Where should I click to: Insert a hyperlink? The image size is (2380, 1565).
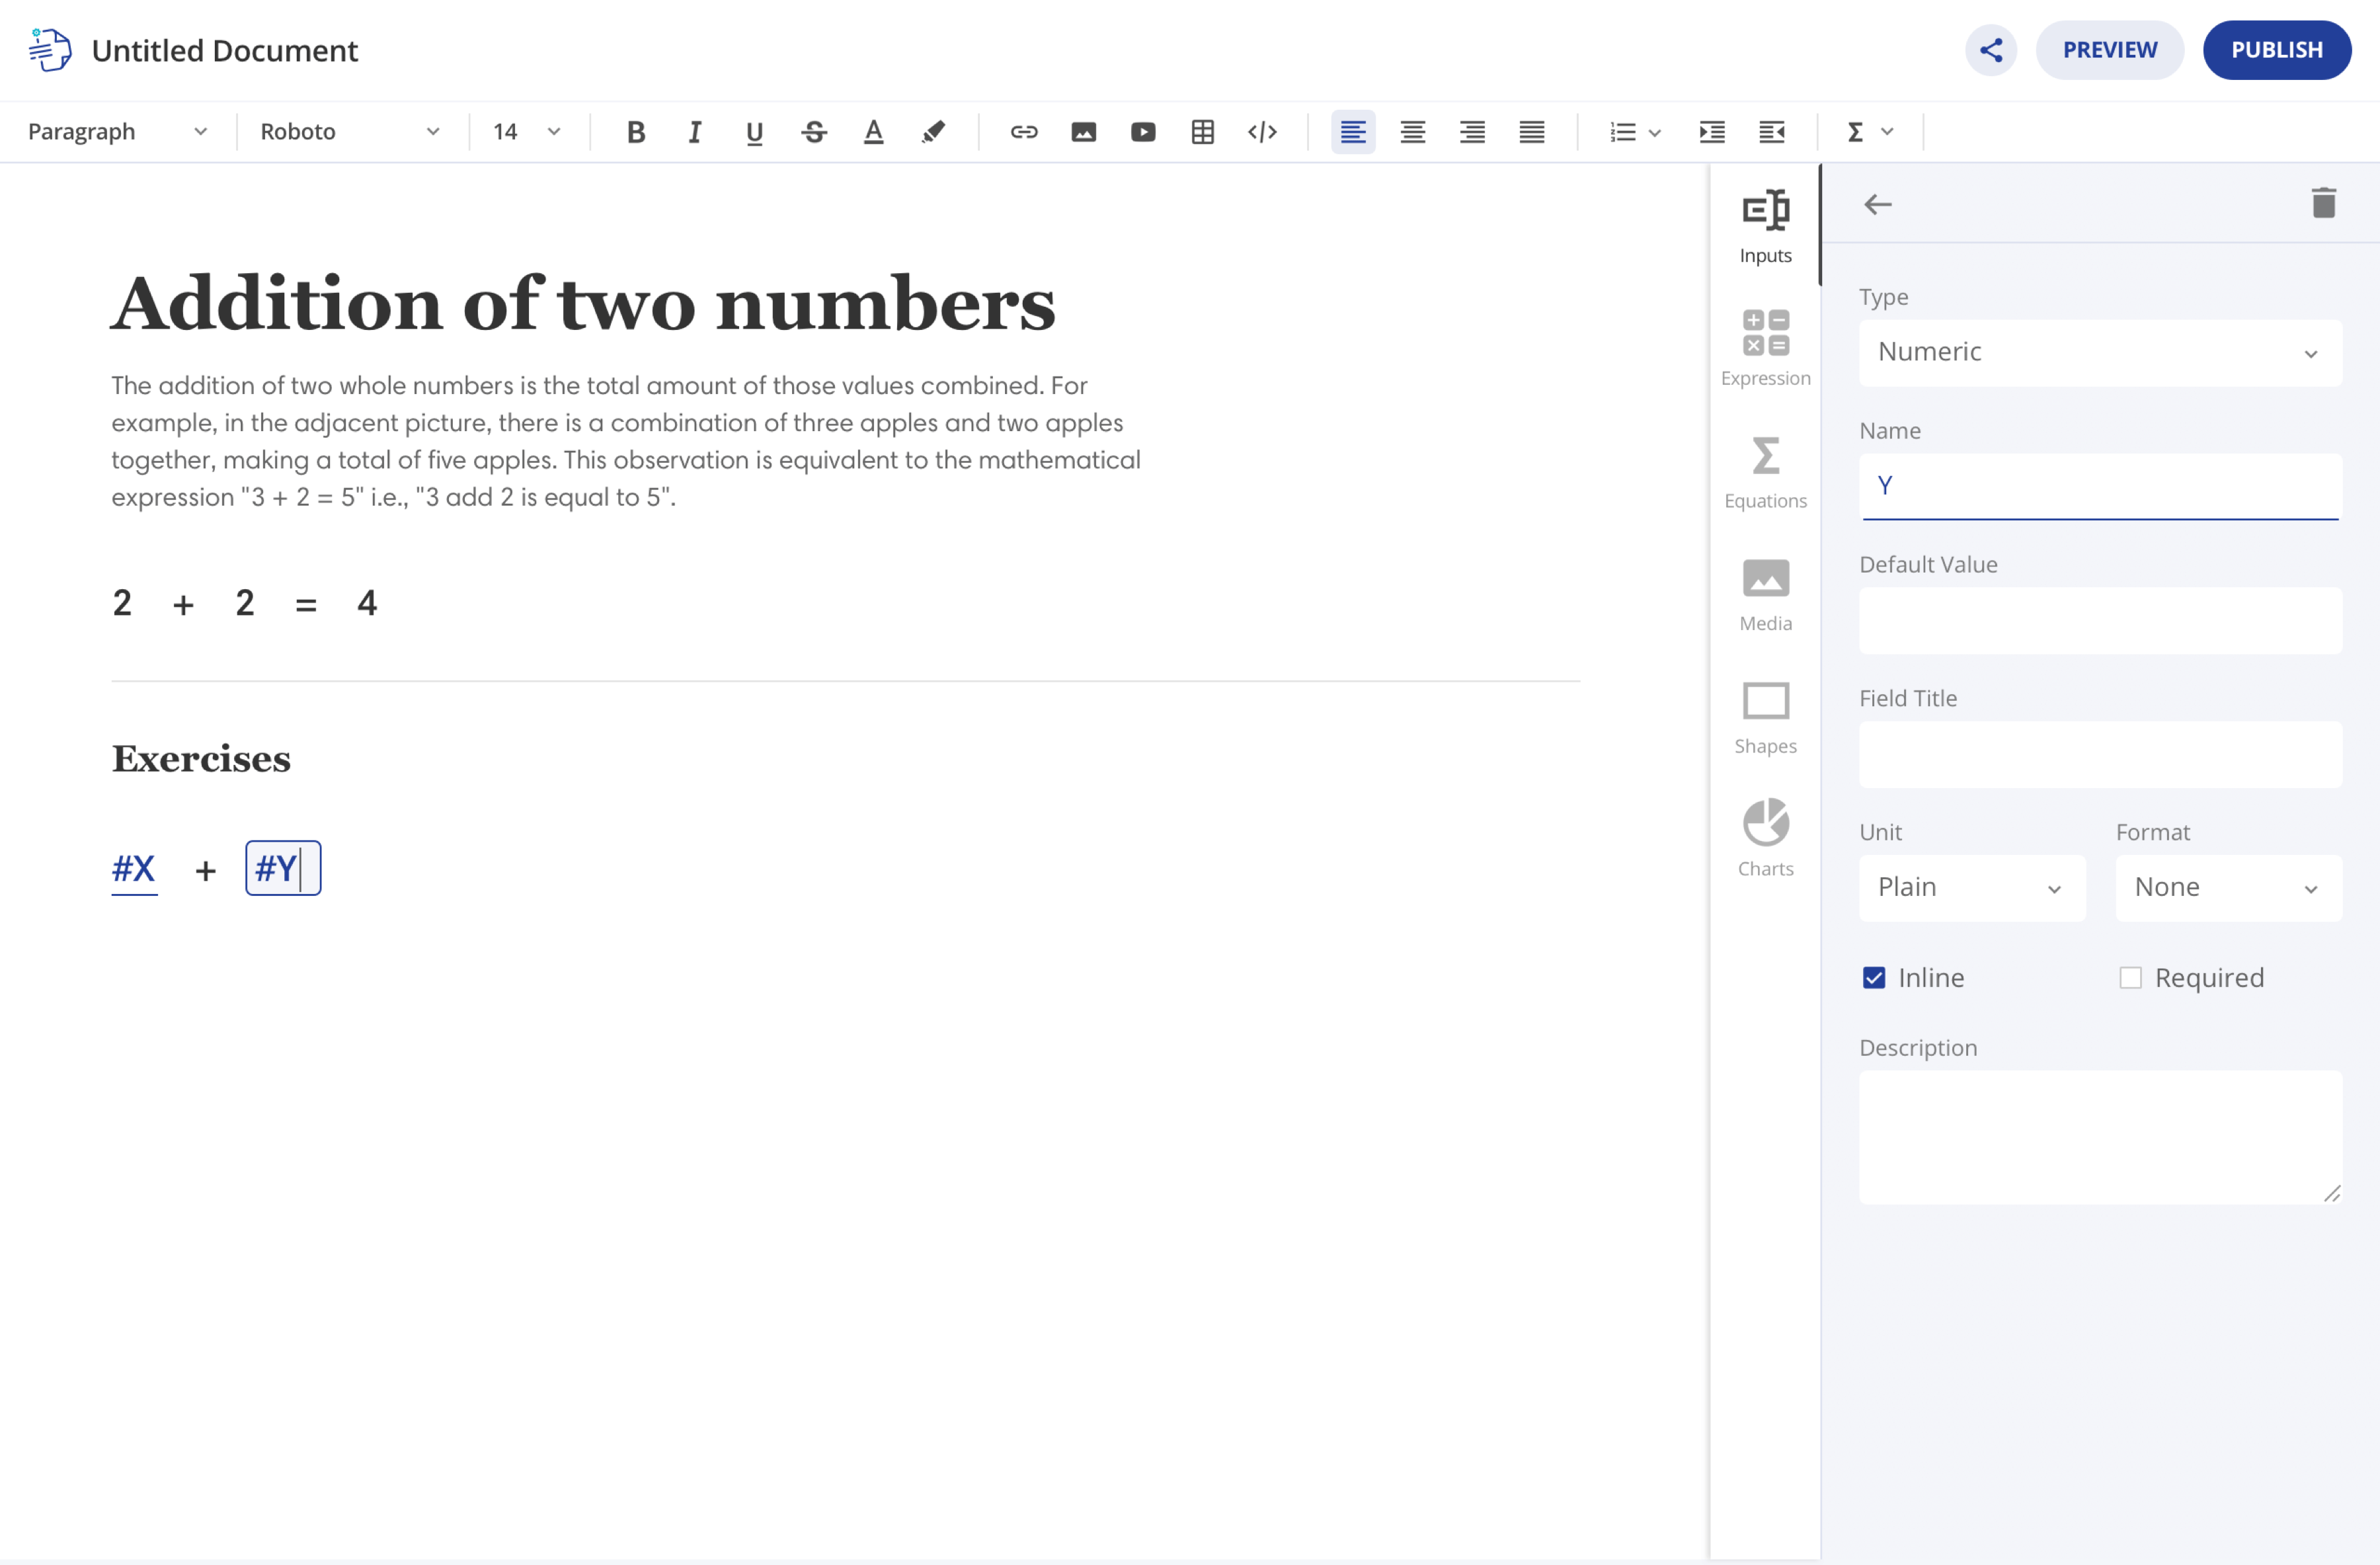pyautogui.click(x=1023, y=131)
